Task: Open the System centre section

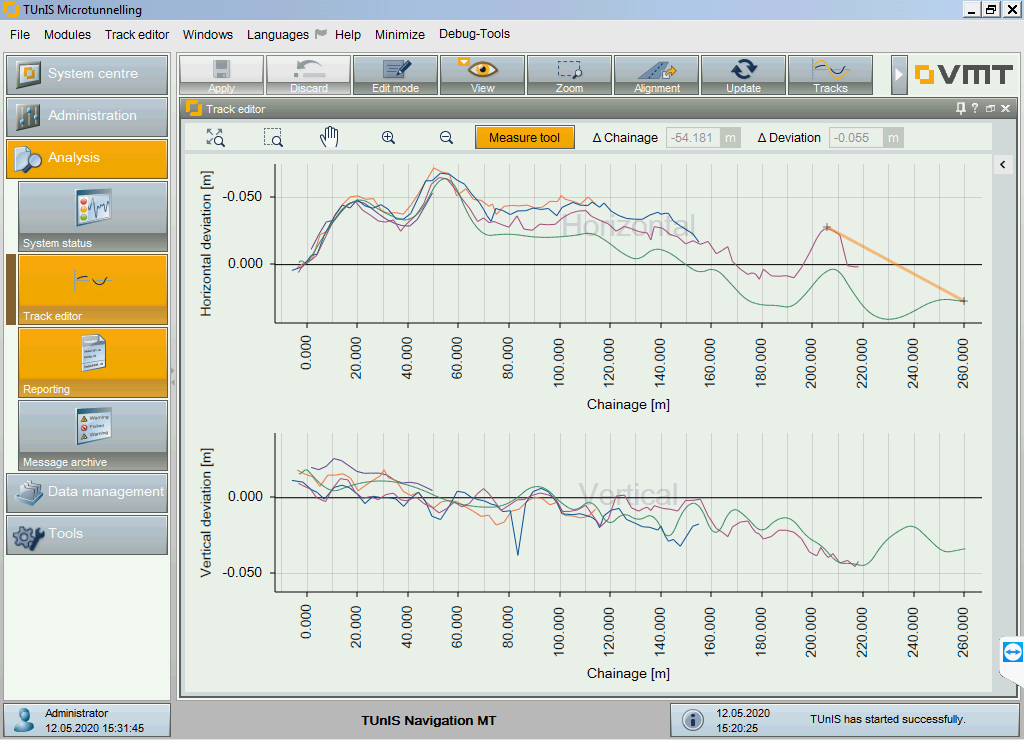Action: [87, 74]
